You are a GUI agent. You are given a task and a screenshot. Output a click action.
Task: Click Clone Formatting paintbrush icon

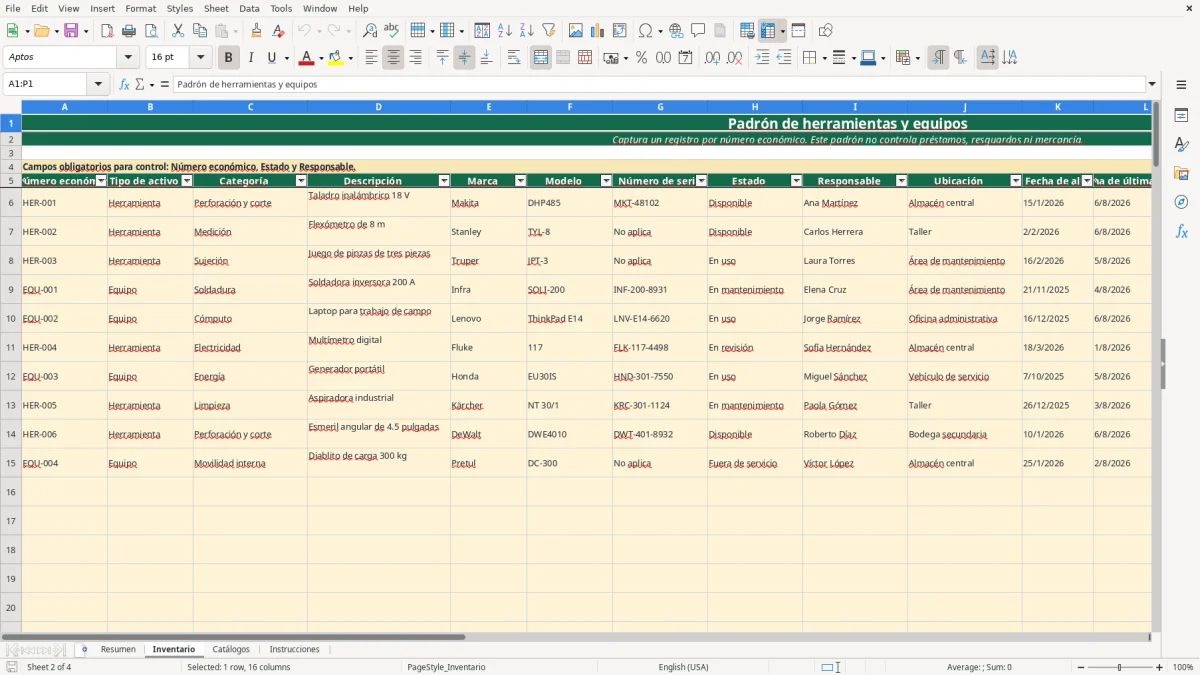pos(257,31)
